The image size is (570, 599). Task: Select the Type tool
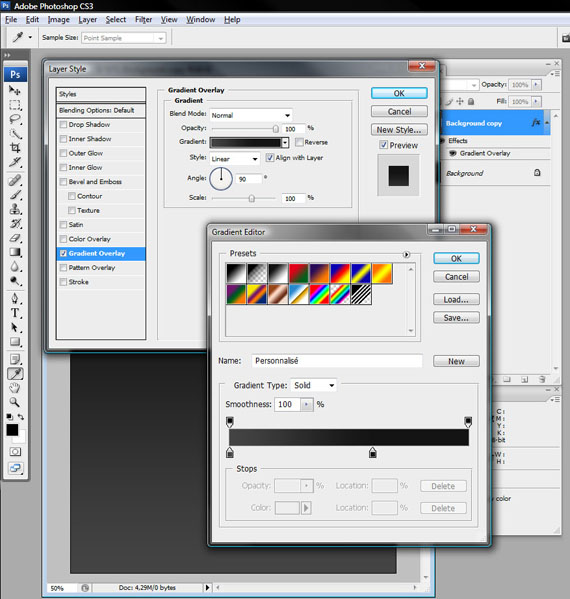(x=15, y=313)
